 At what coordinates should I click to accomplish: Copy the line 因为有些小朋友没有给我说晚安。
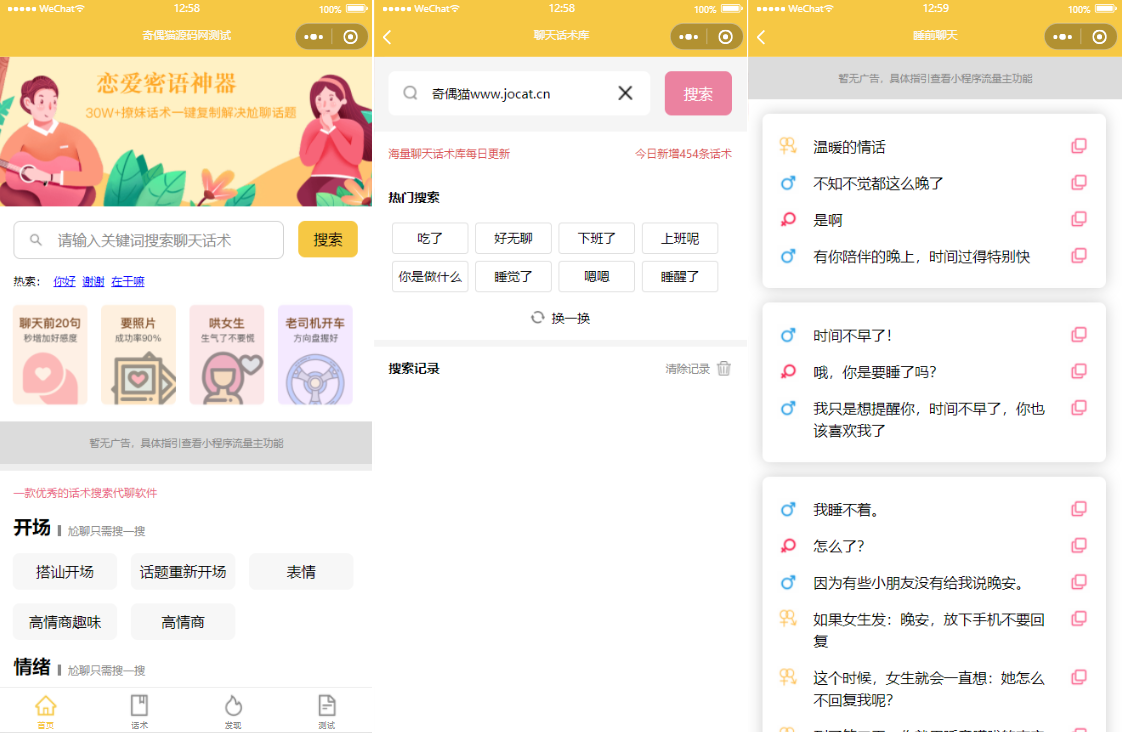1079,582
